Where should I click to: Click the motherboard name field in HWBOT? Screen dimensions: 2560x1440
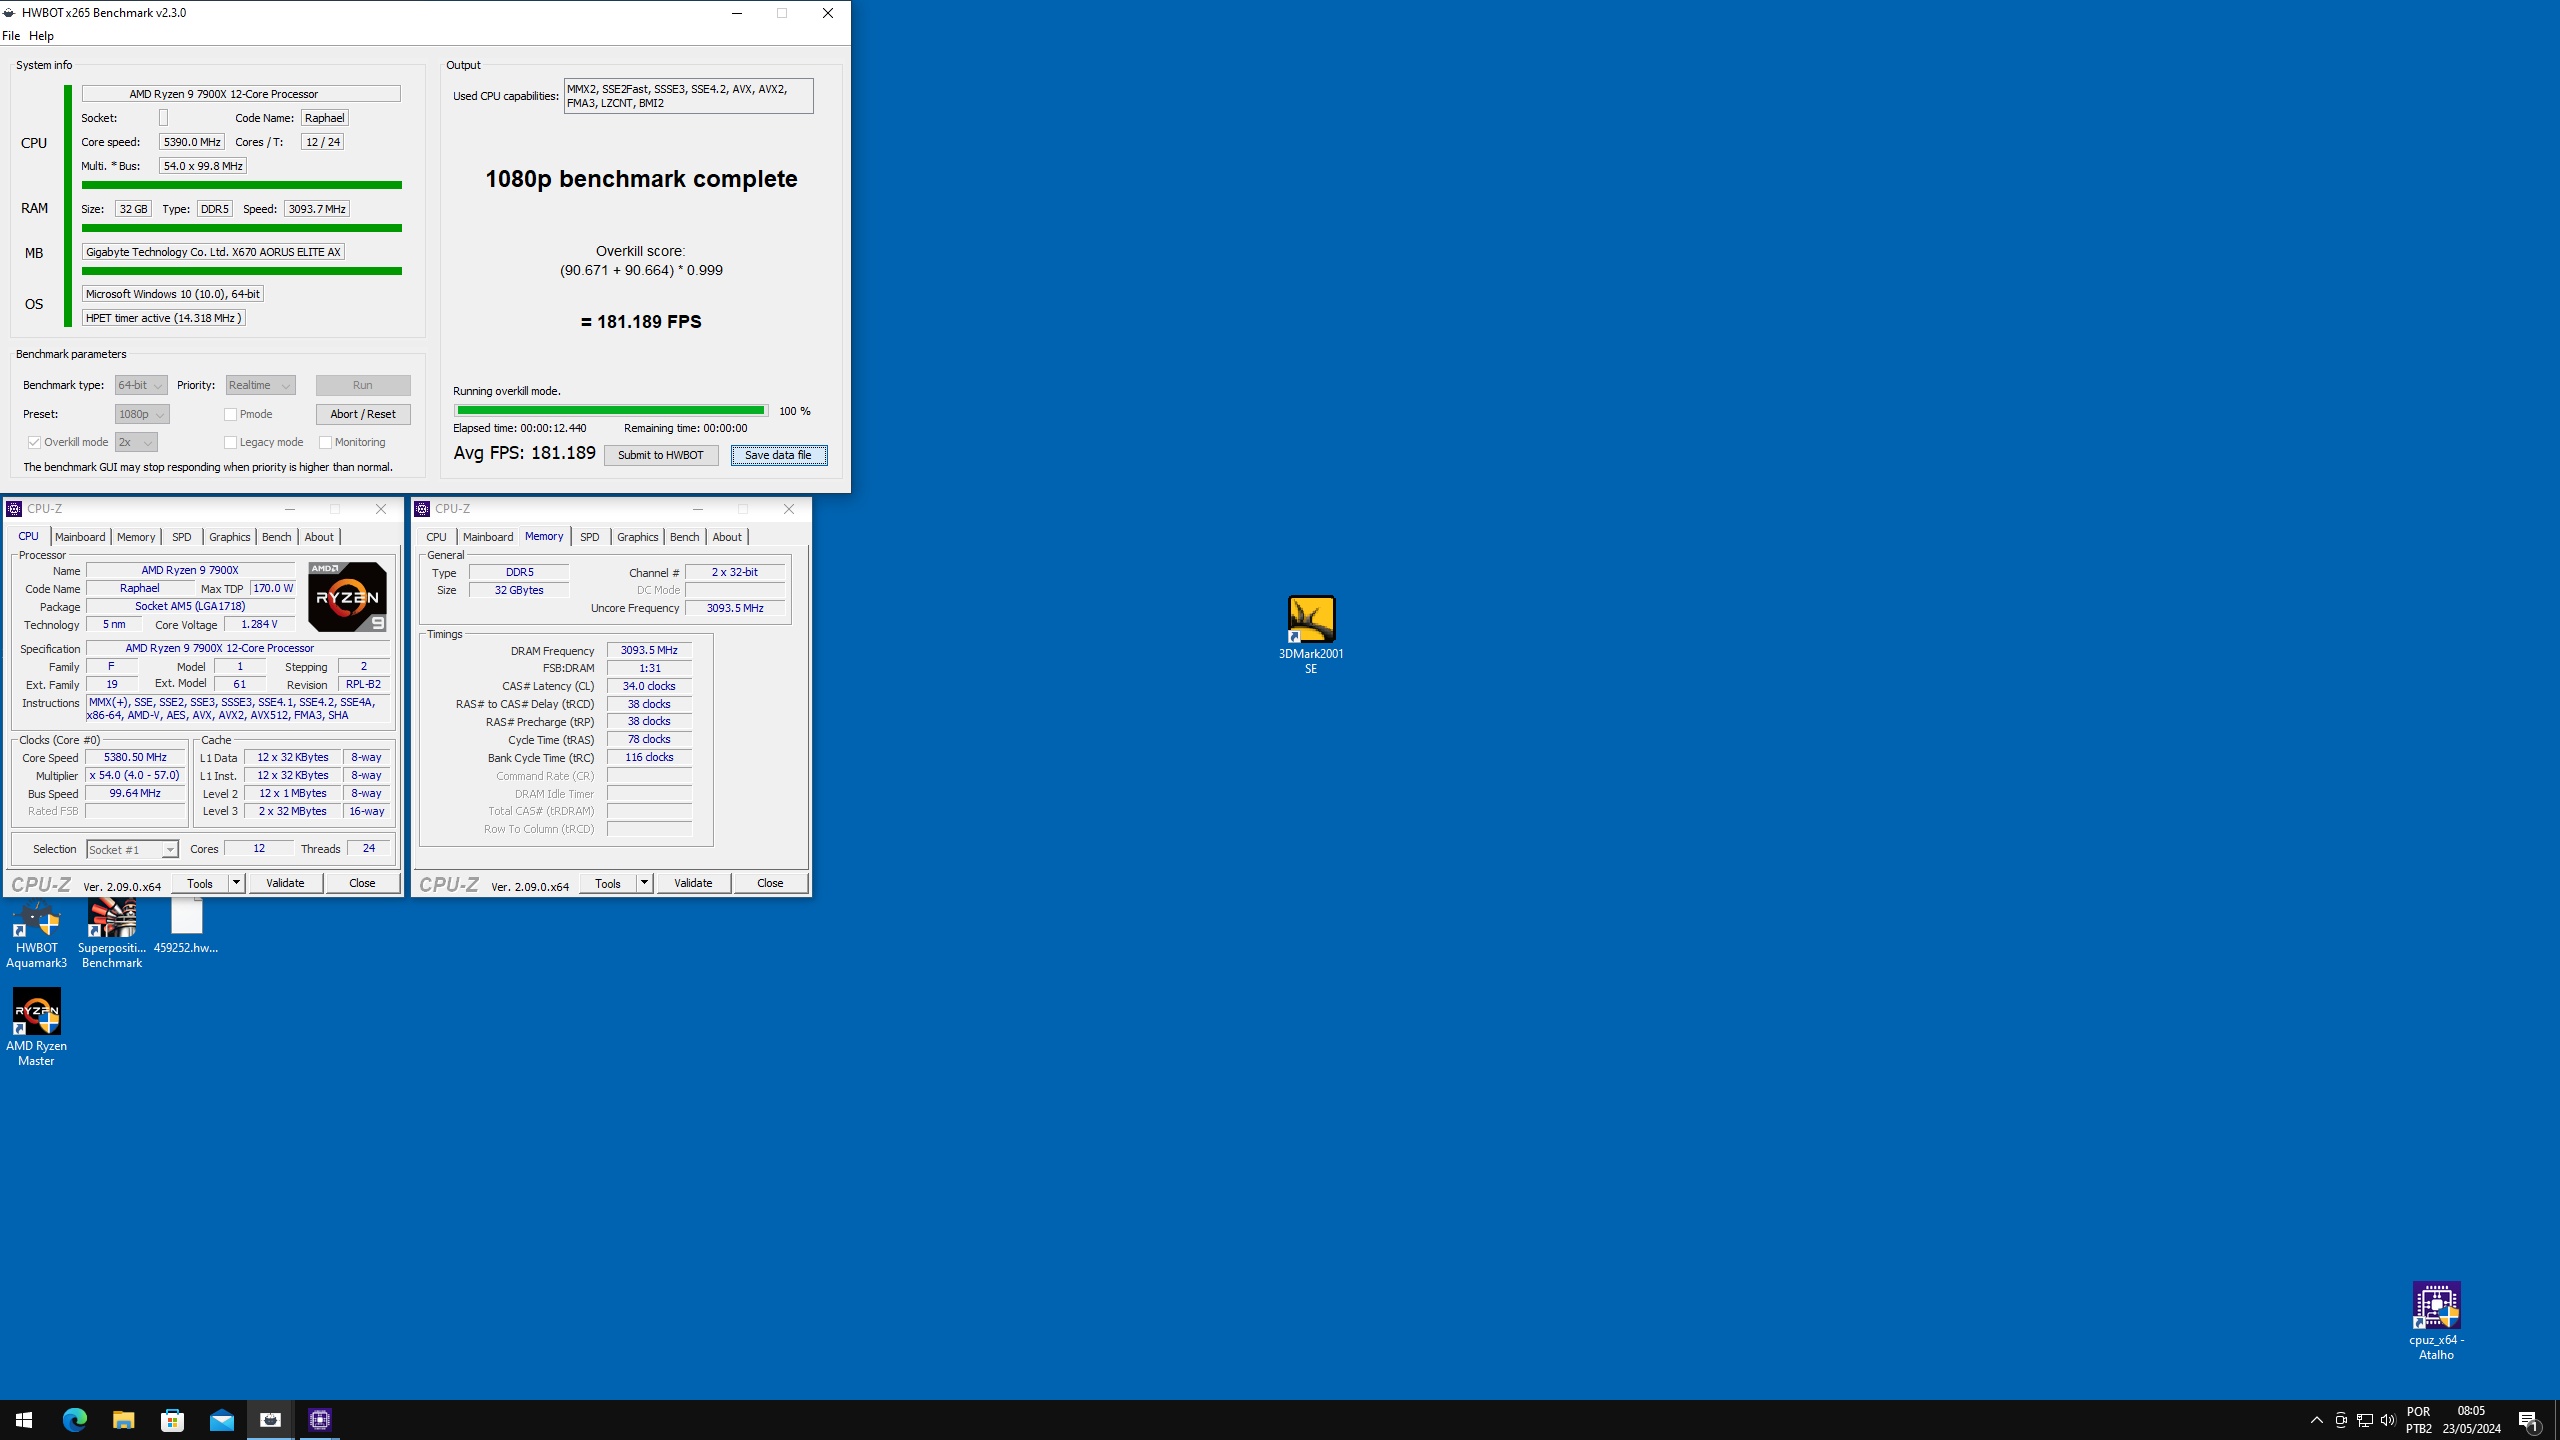(213, 252)
